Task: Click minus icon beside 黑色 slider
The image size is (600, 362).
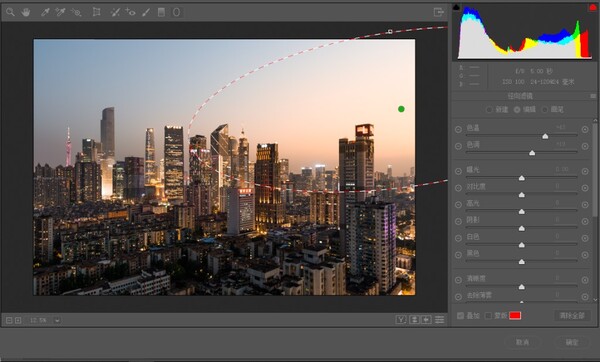Action: [458, 255]
